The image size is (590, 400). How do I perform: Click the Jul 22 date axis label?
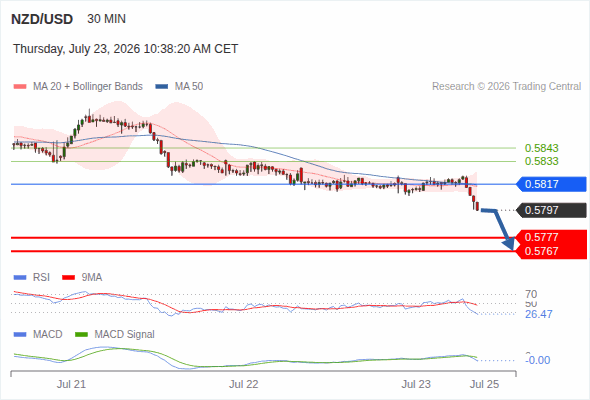click(x=244, y=385)
